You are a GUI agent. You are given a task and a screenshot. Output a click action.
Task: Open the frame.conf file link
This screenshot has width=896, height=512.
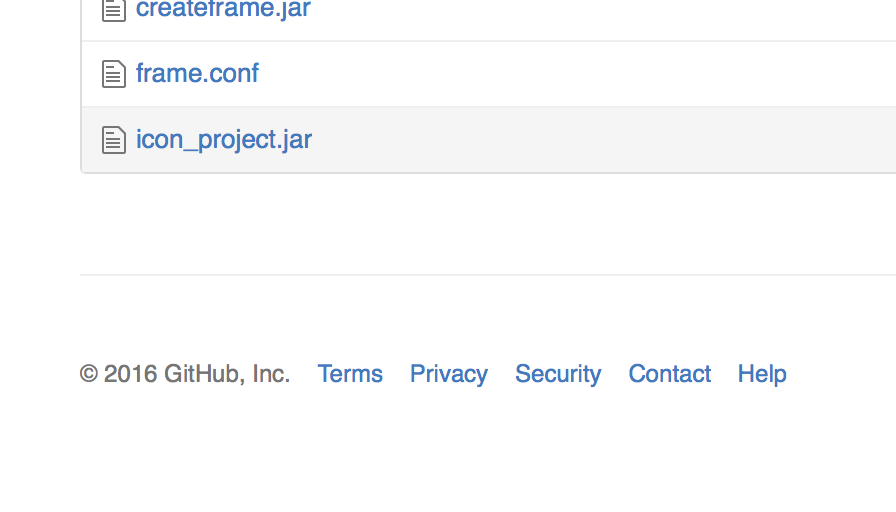(197, 74)
